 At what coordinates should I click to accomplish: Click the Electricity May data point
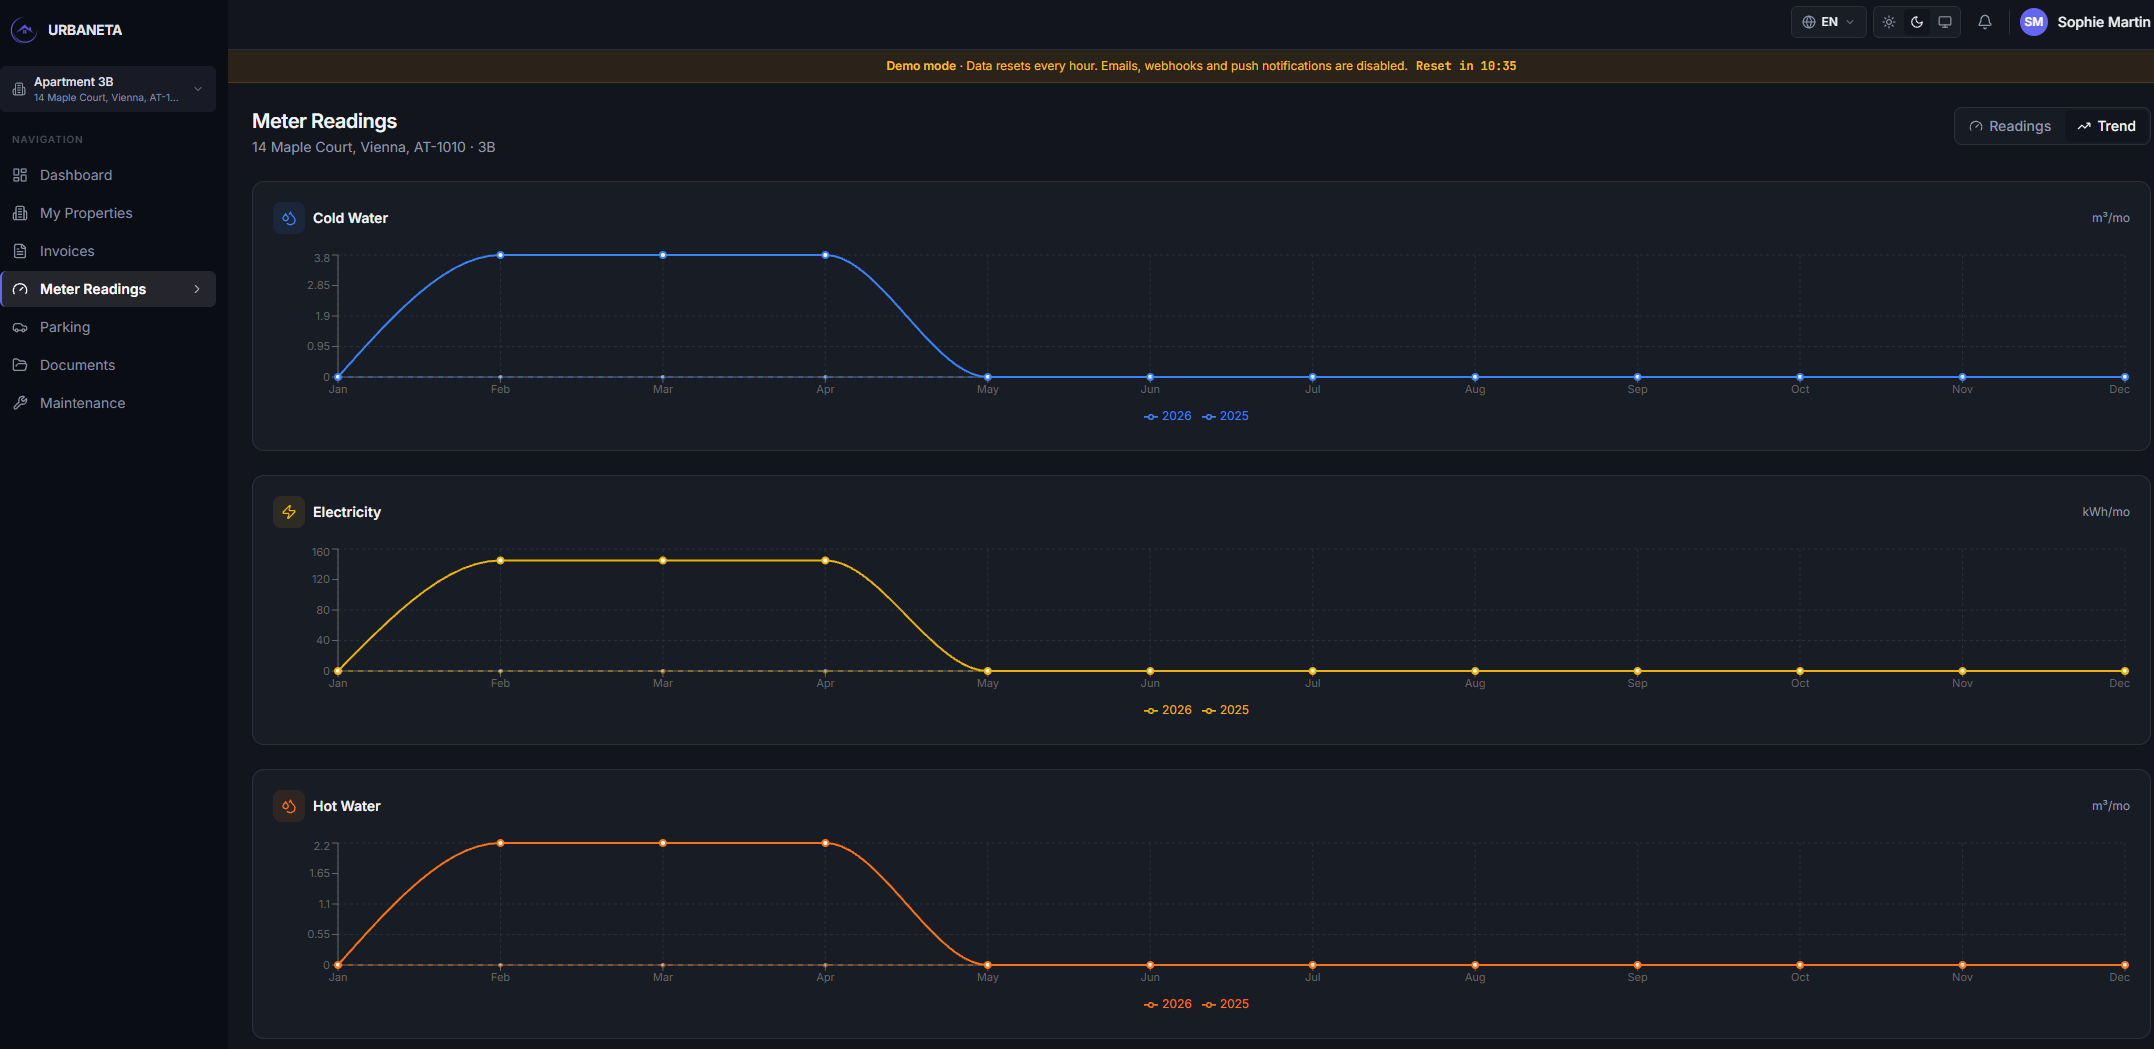(x=988, y=671)
